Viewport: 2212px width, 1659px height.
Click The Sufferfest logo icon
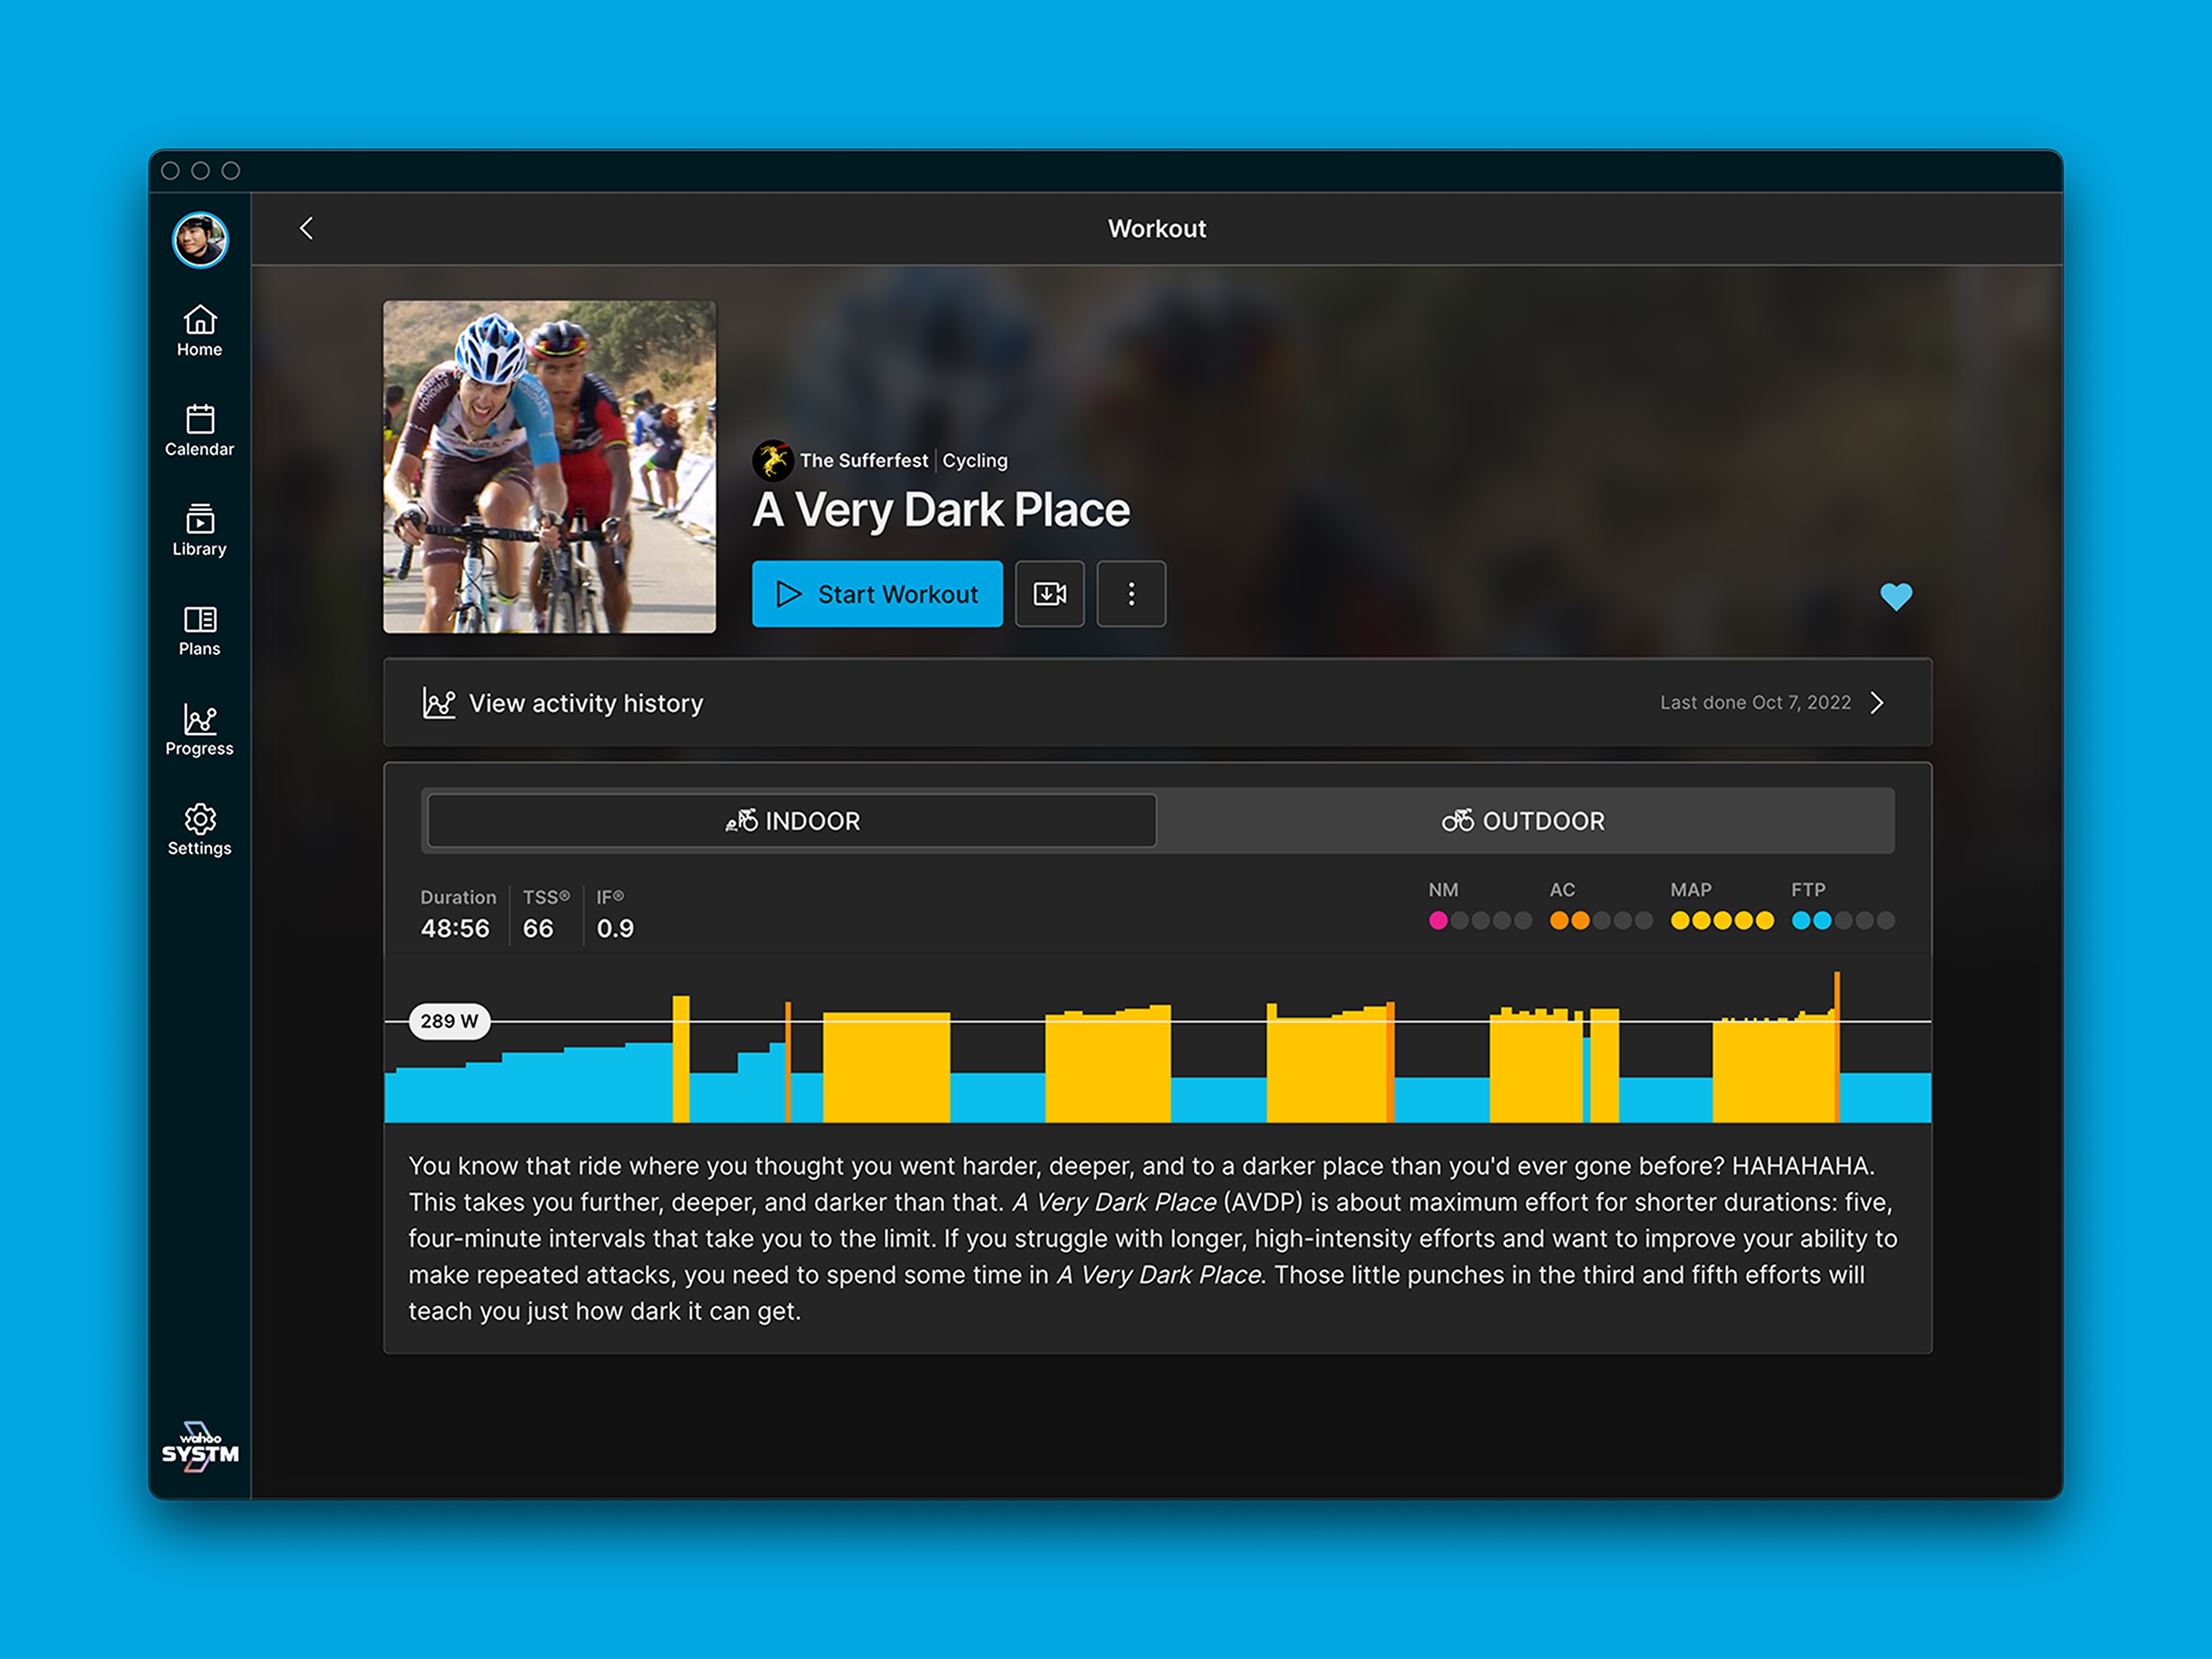pos(773,461)
